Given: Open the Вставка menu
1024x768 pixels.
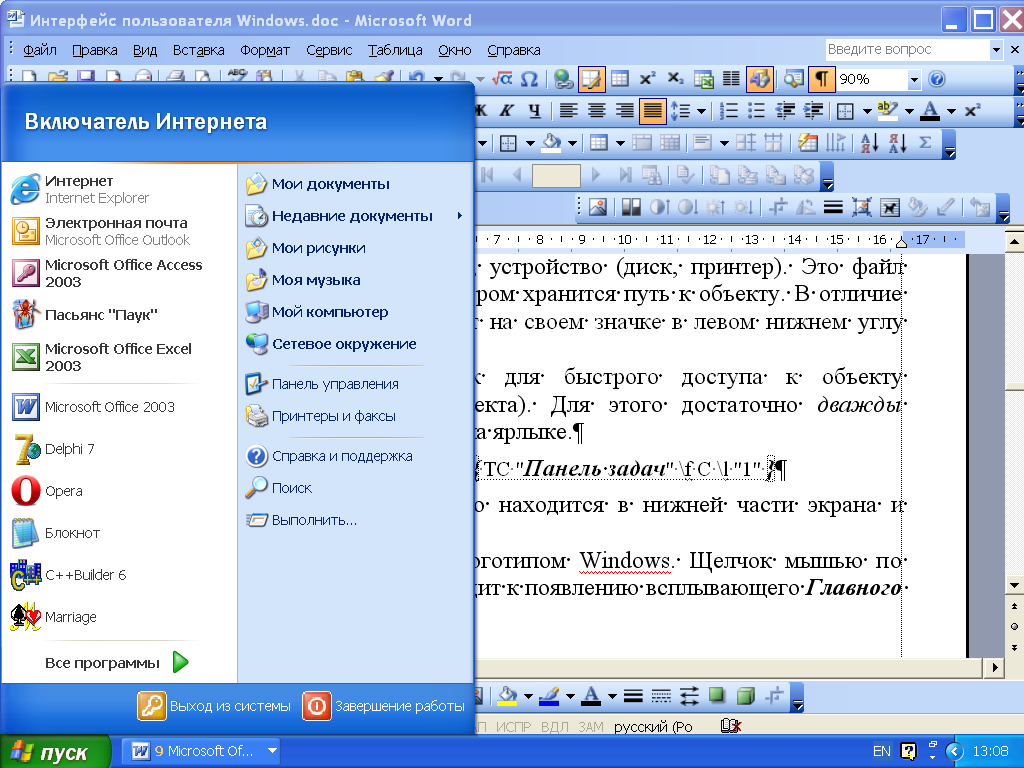Looking at the screenshot, I should click(199, 50).
